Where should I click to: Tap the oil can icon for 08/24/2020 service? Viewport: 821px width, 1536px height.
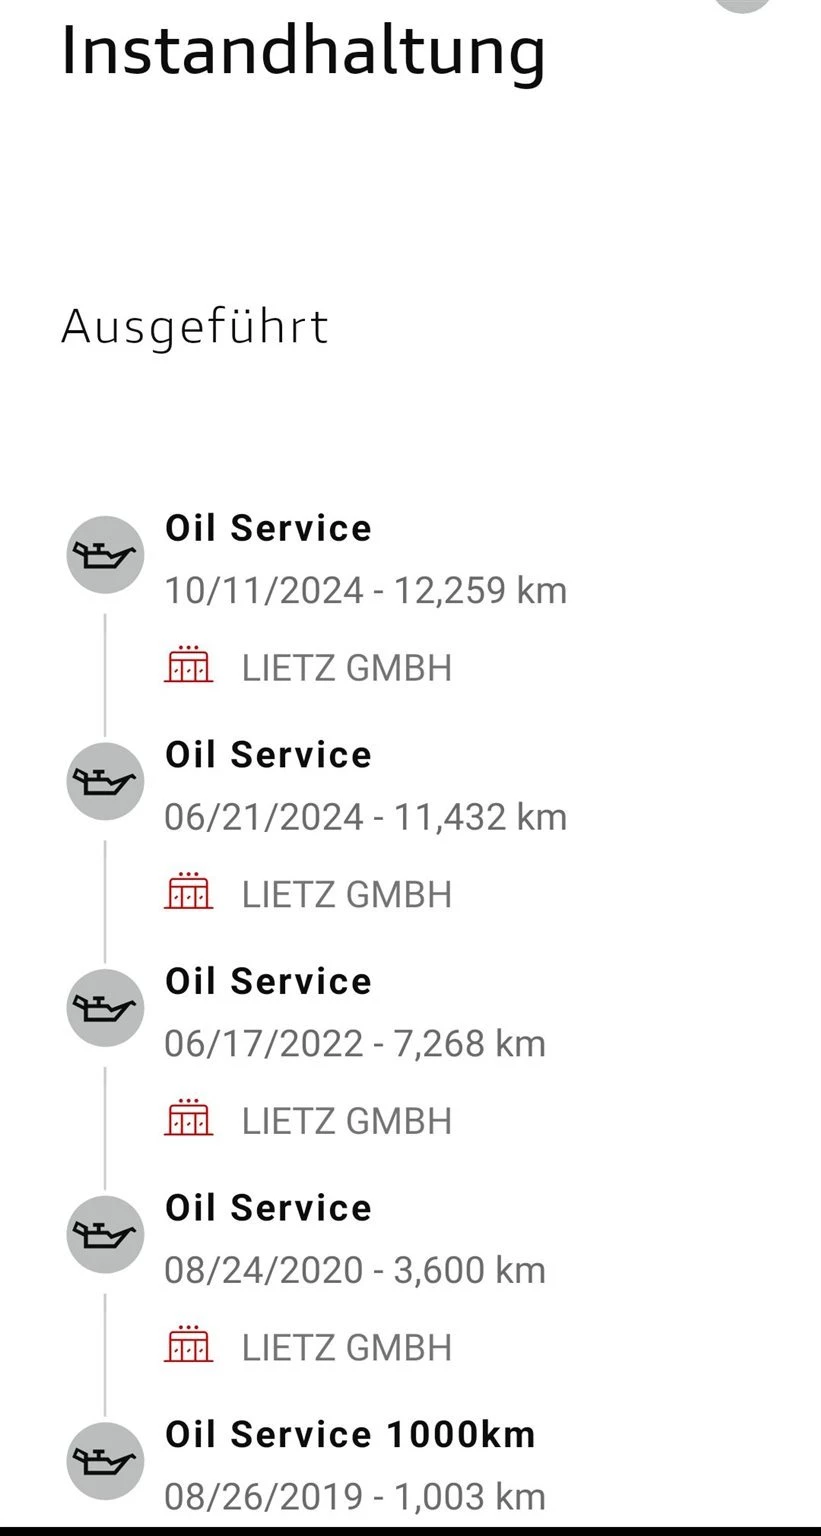tap(105, 1234)
